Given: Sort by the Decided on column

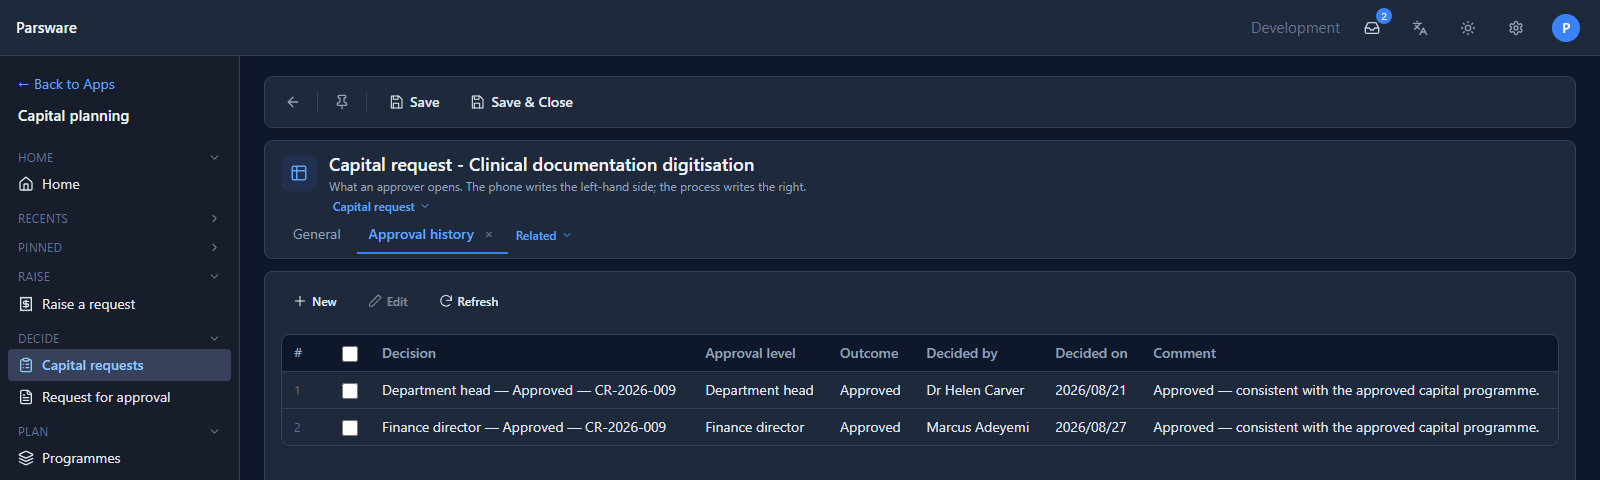Looking at the screenshot, I should pyautogui.click(x=1091, y=353).
